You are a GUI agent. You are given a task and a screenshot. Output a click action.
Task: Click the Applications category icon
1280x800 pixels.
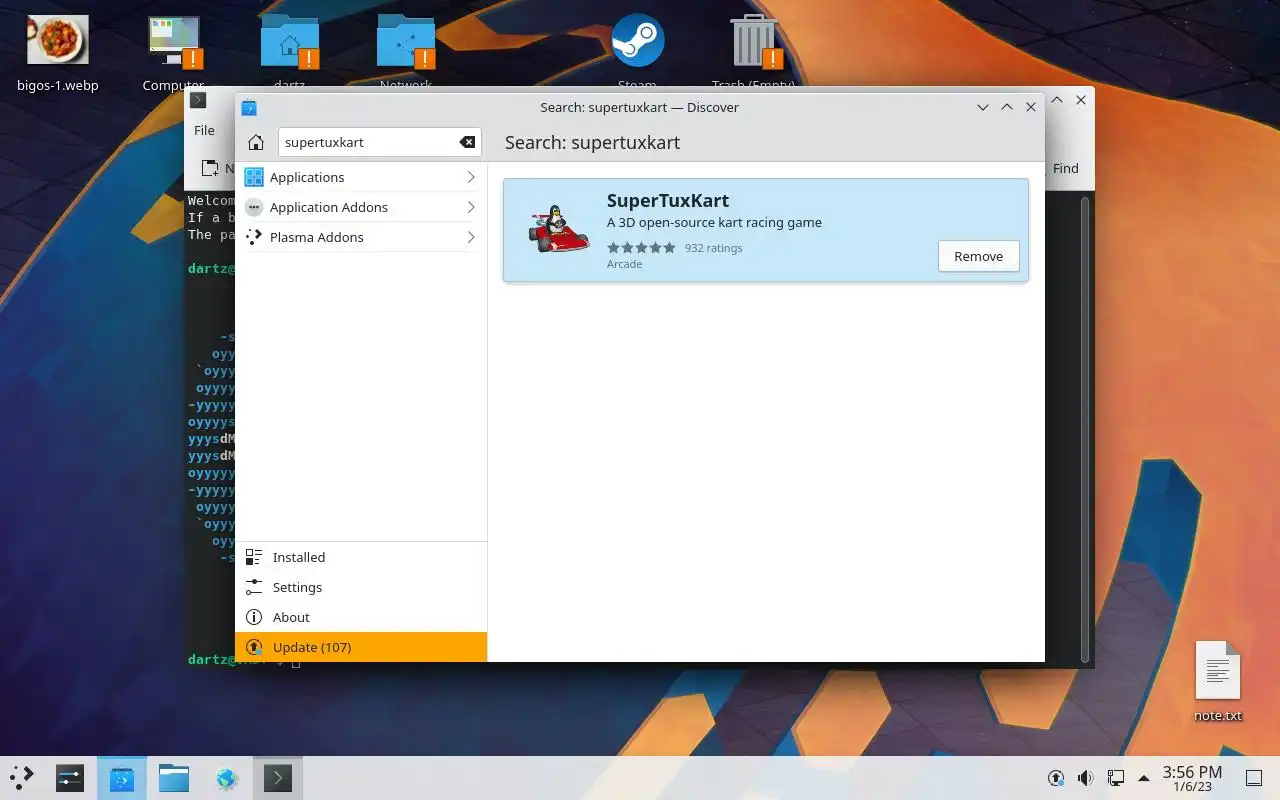tap(254, 177)
